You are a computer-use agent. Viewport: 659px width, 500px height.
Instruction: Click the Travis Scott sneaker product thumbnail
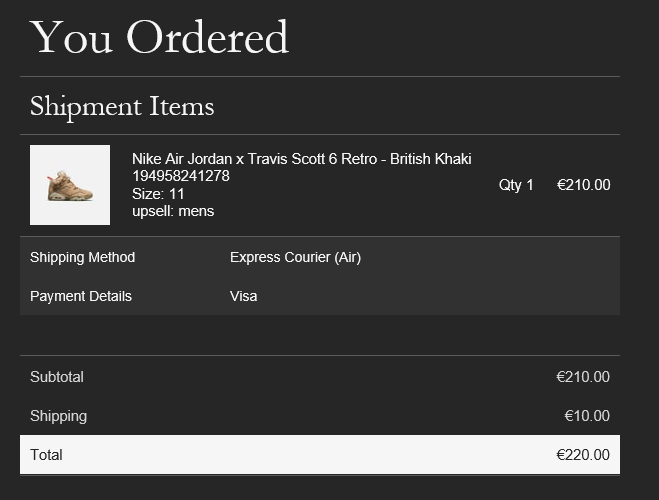point(70,185)
